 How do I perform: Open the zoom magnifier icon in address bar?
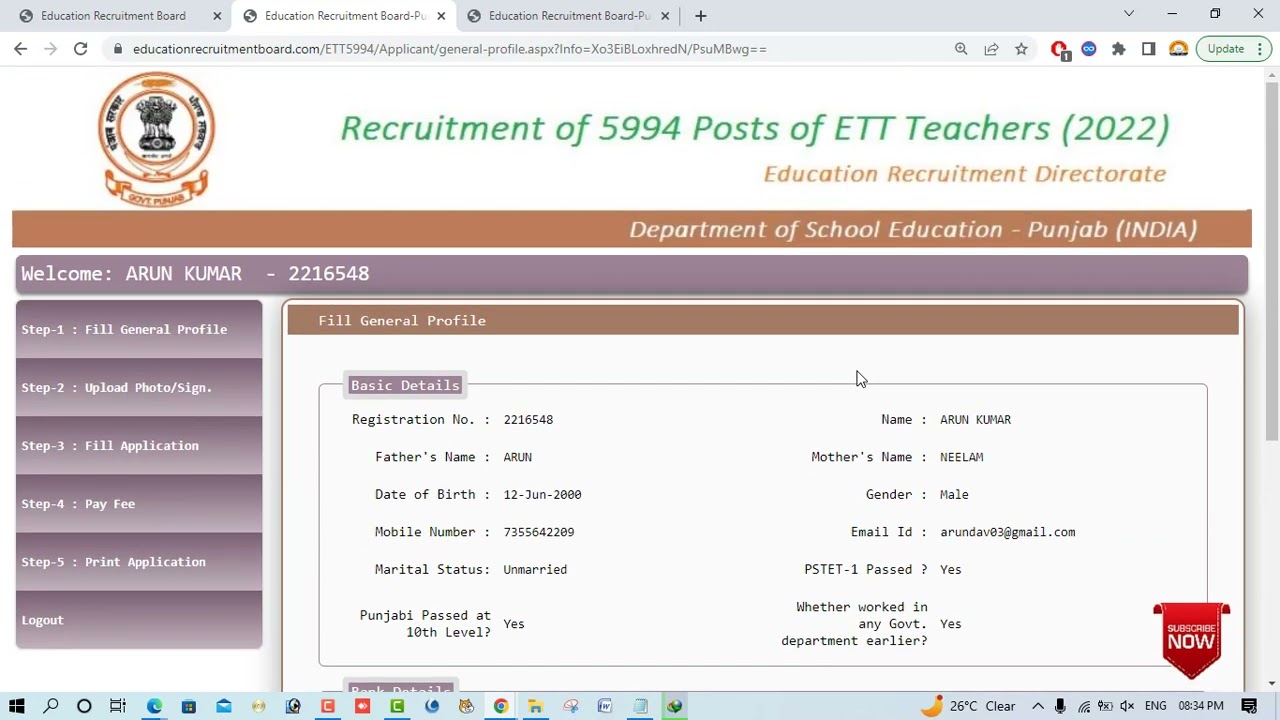[961, 49]
